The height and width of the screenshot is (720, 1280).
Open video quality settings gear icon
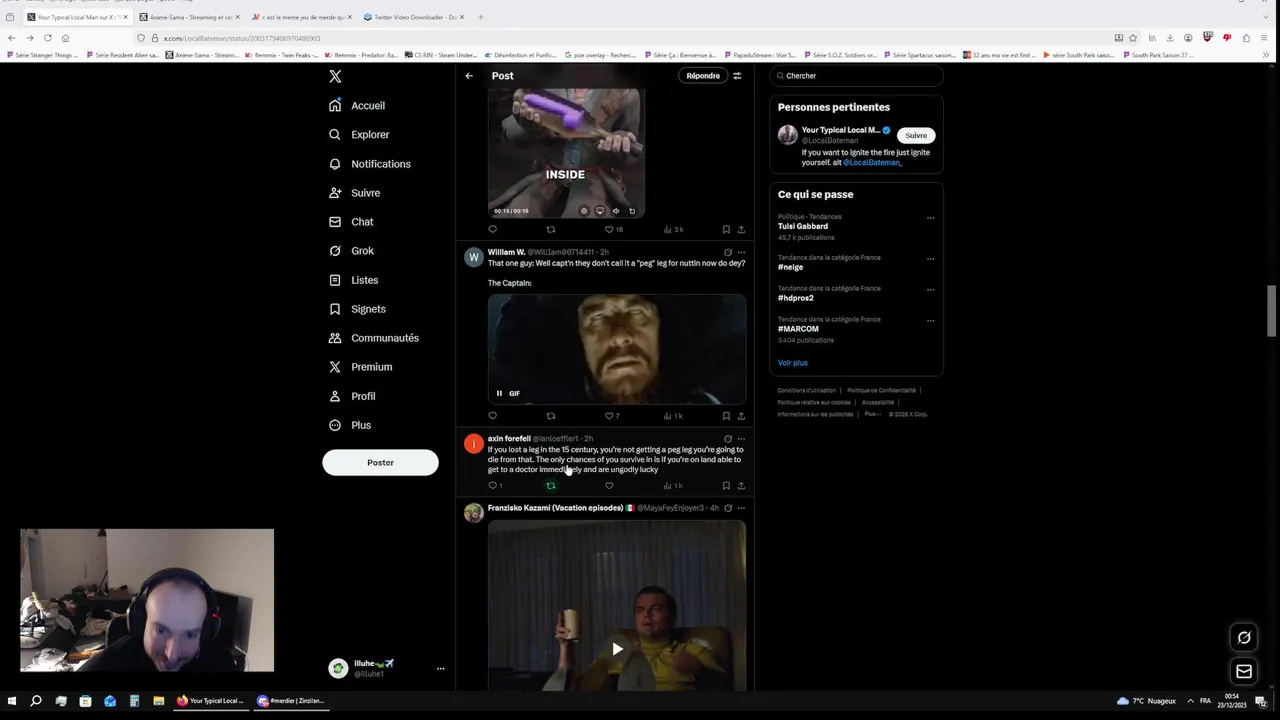tap(584, 211)
